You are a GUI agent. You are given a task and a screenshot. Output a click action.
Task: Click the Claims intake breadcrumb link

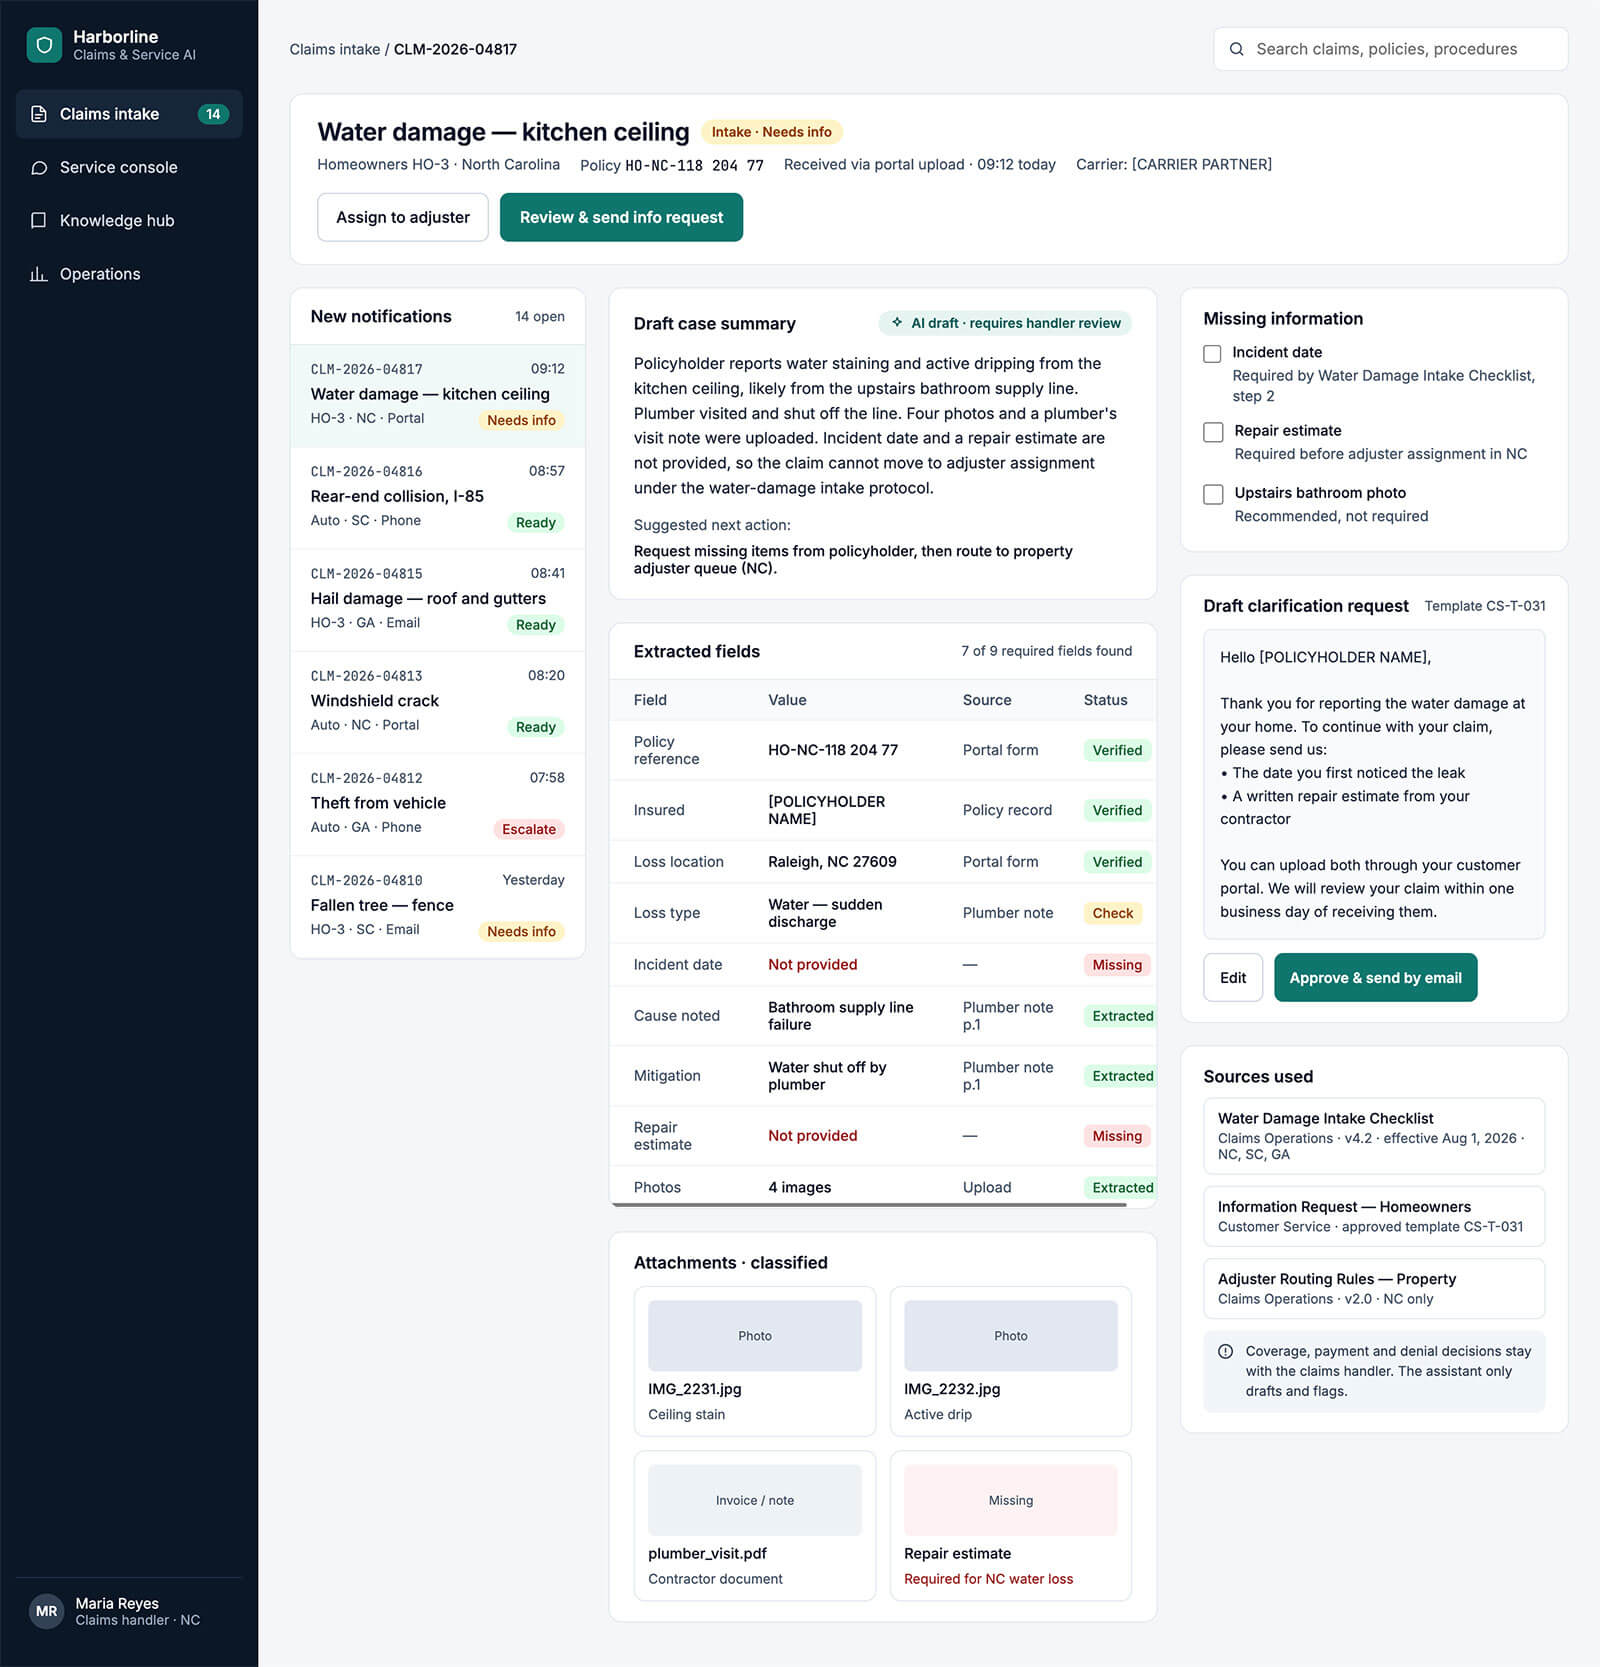(x=335, y=49)
